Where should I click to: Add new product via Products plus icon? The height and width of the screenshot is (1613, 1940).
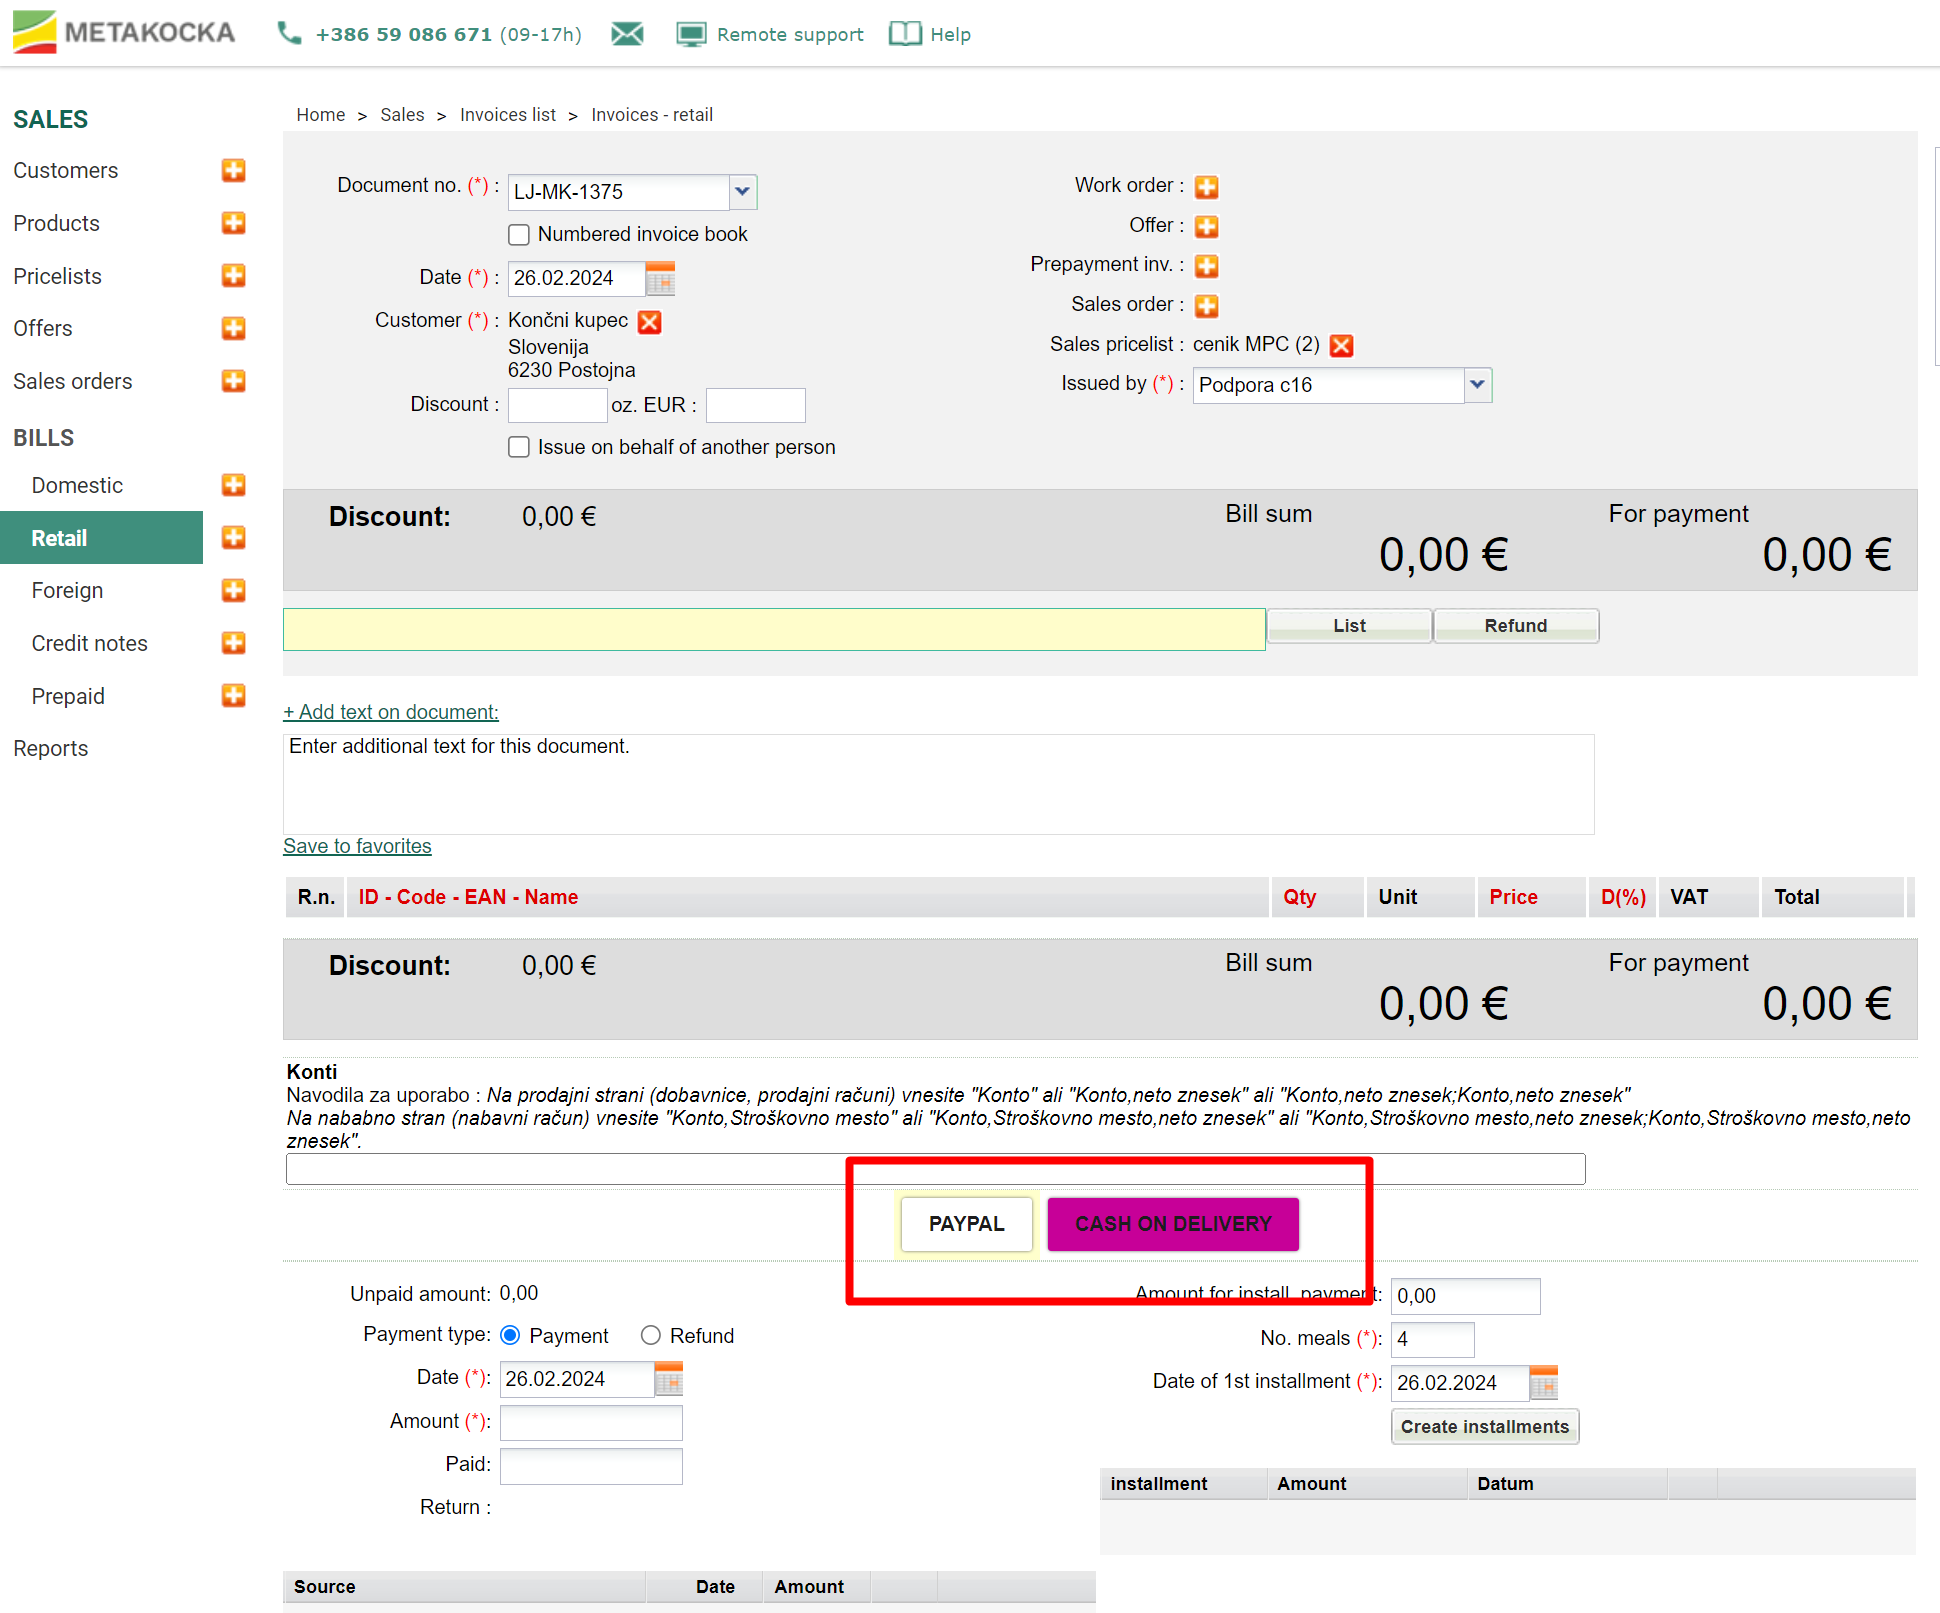coord(233,223)
